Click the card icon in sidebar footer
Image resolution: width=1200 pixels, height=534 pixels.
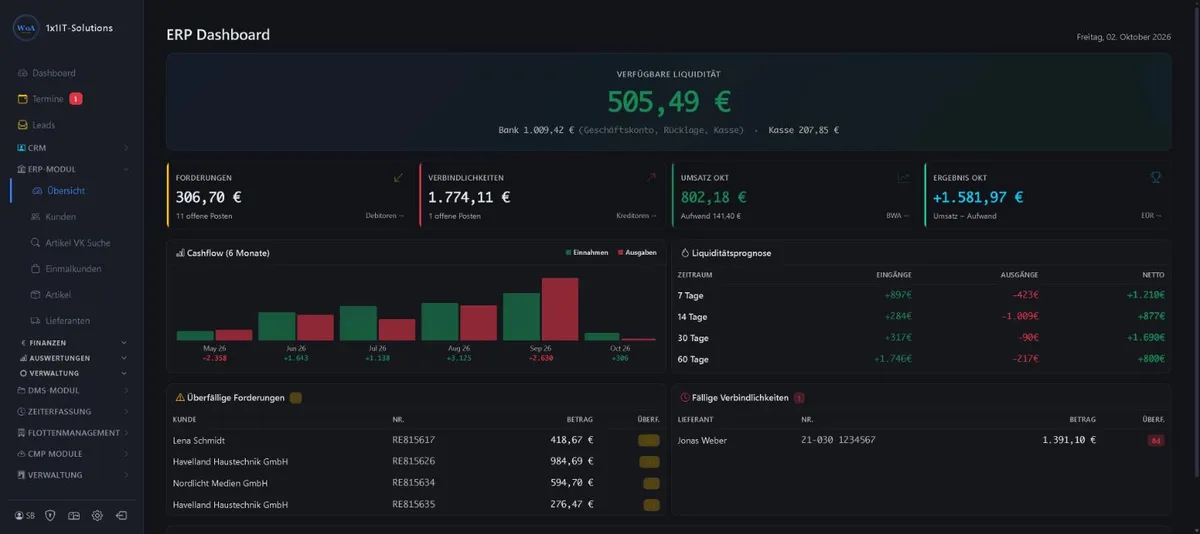tap(73, 515)
